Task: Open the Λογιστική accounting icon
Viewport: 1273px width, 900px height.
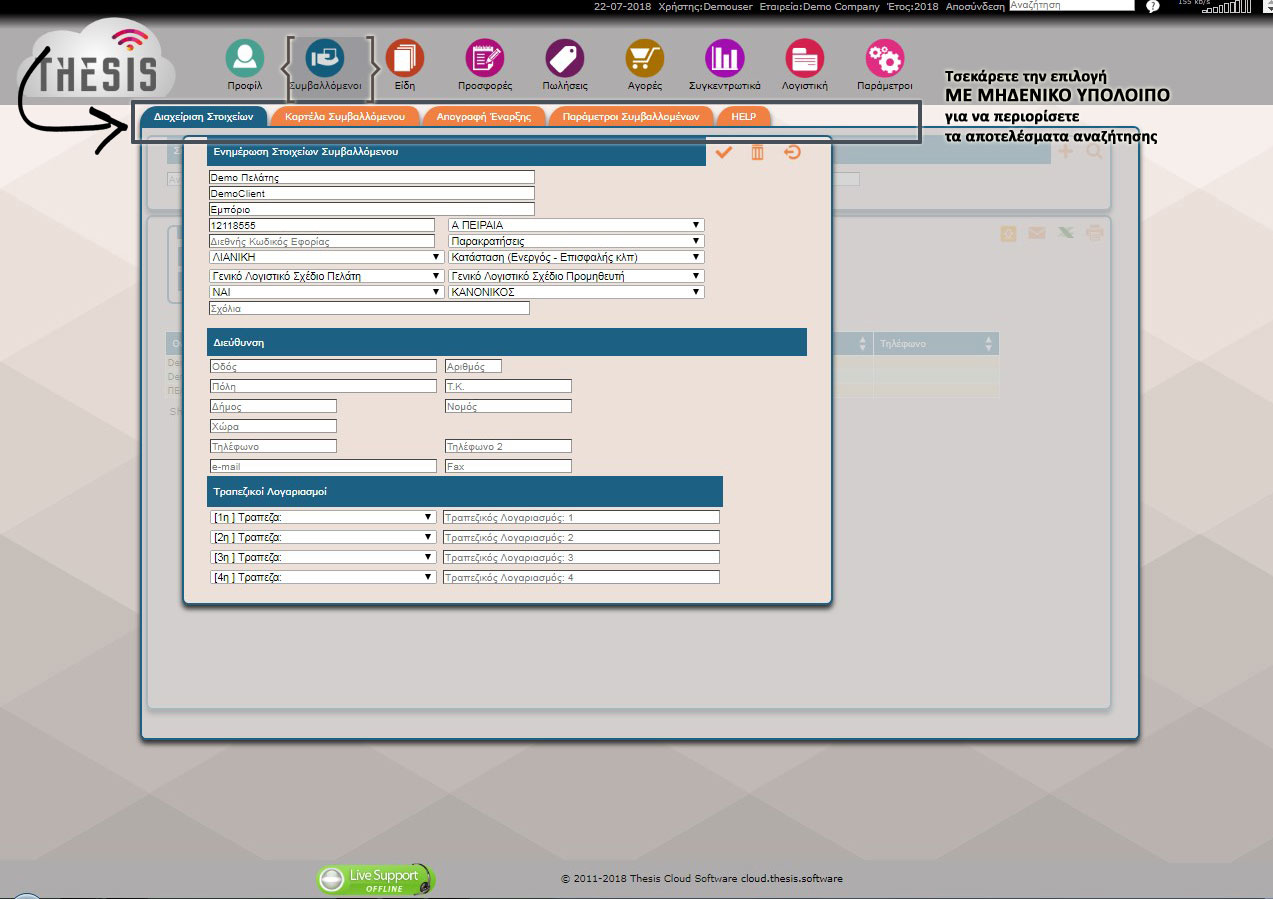Action: (805, 59)
